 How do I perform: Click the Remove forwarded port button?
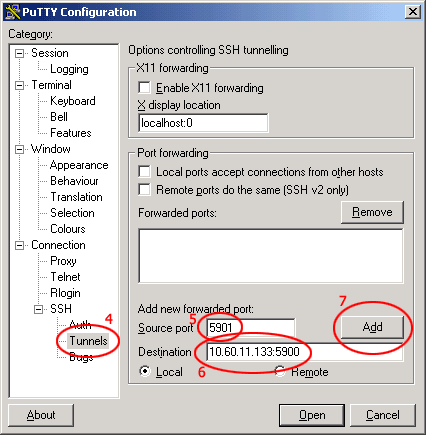point(372,212)
